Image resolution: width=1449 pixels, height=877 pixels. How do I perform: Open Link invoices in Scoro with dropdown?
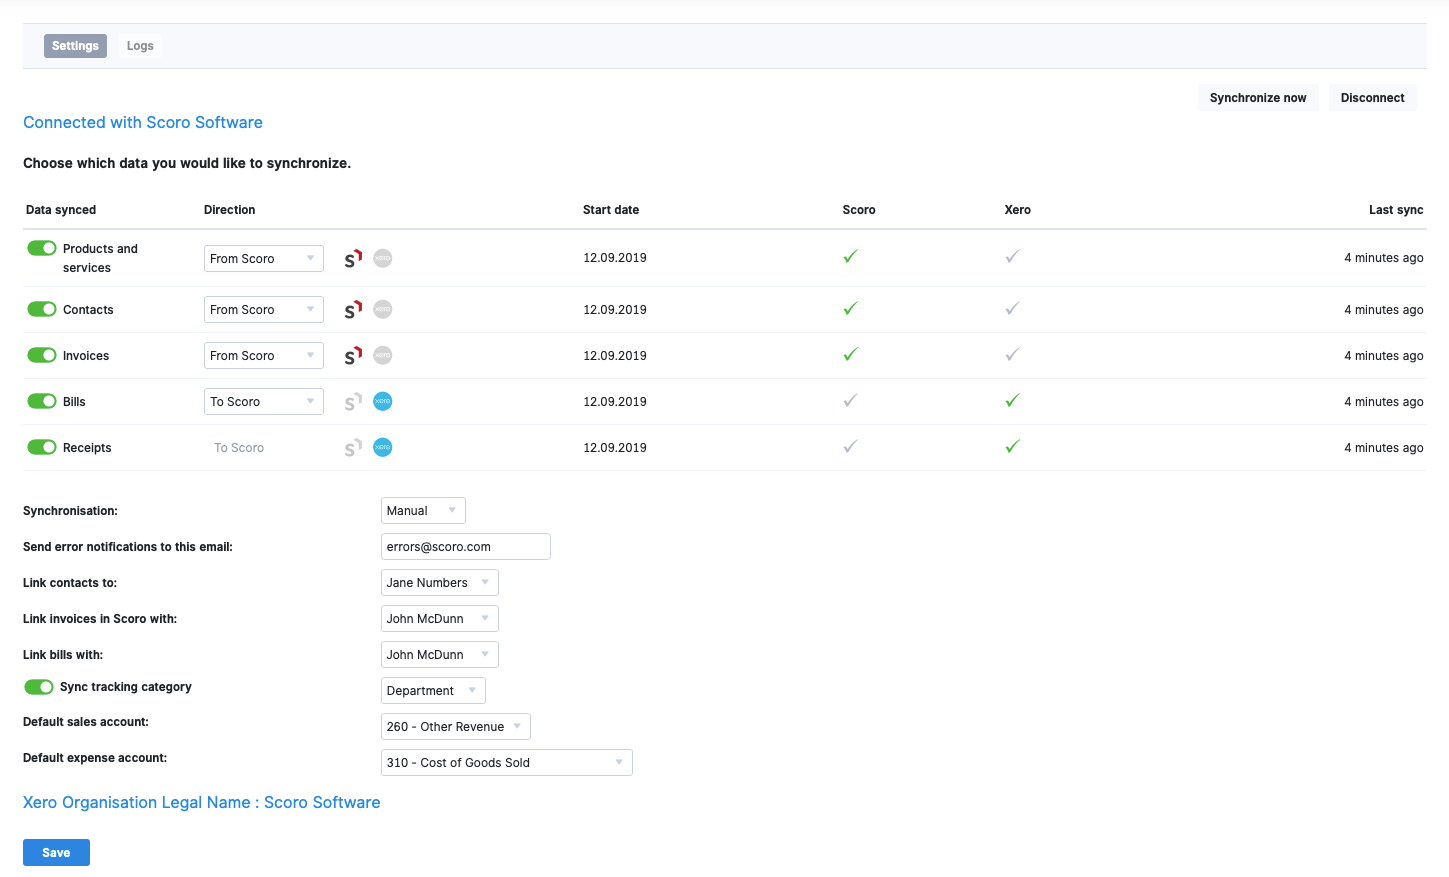tap(440, 619)
